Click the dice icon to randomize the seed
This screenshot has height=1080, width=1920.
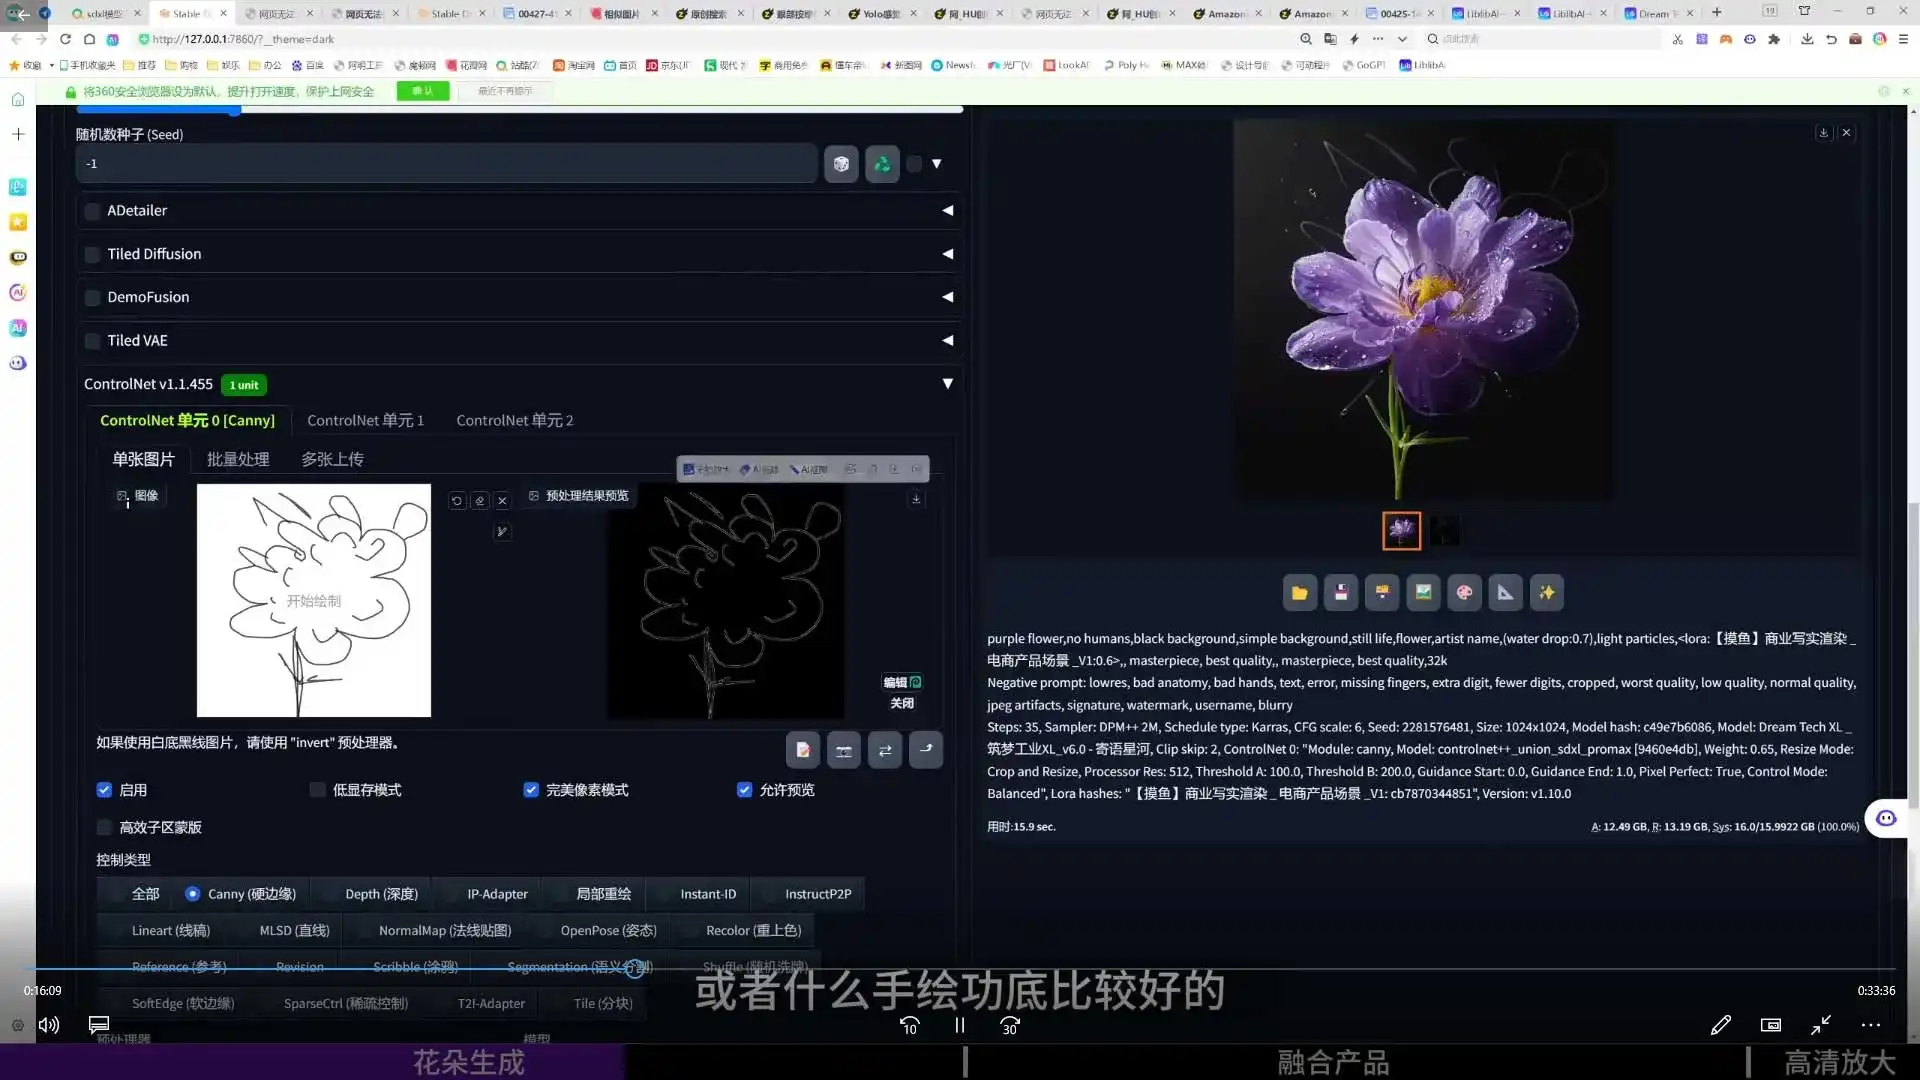841,164
